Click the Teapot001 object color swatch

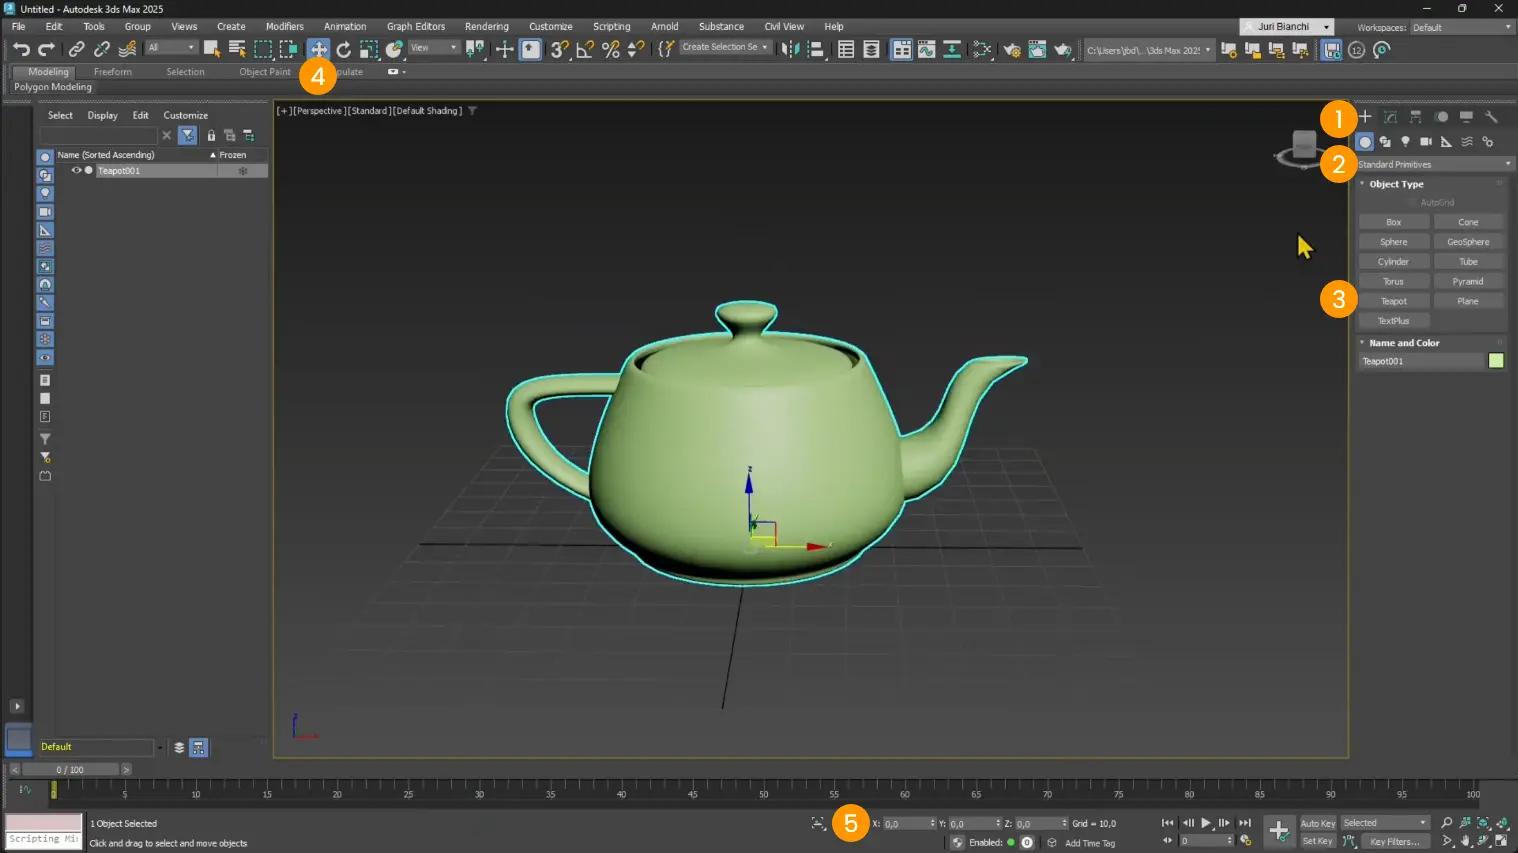pyautogui.click(x=1496, y=361)
